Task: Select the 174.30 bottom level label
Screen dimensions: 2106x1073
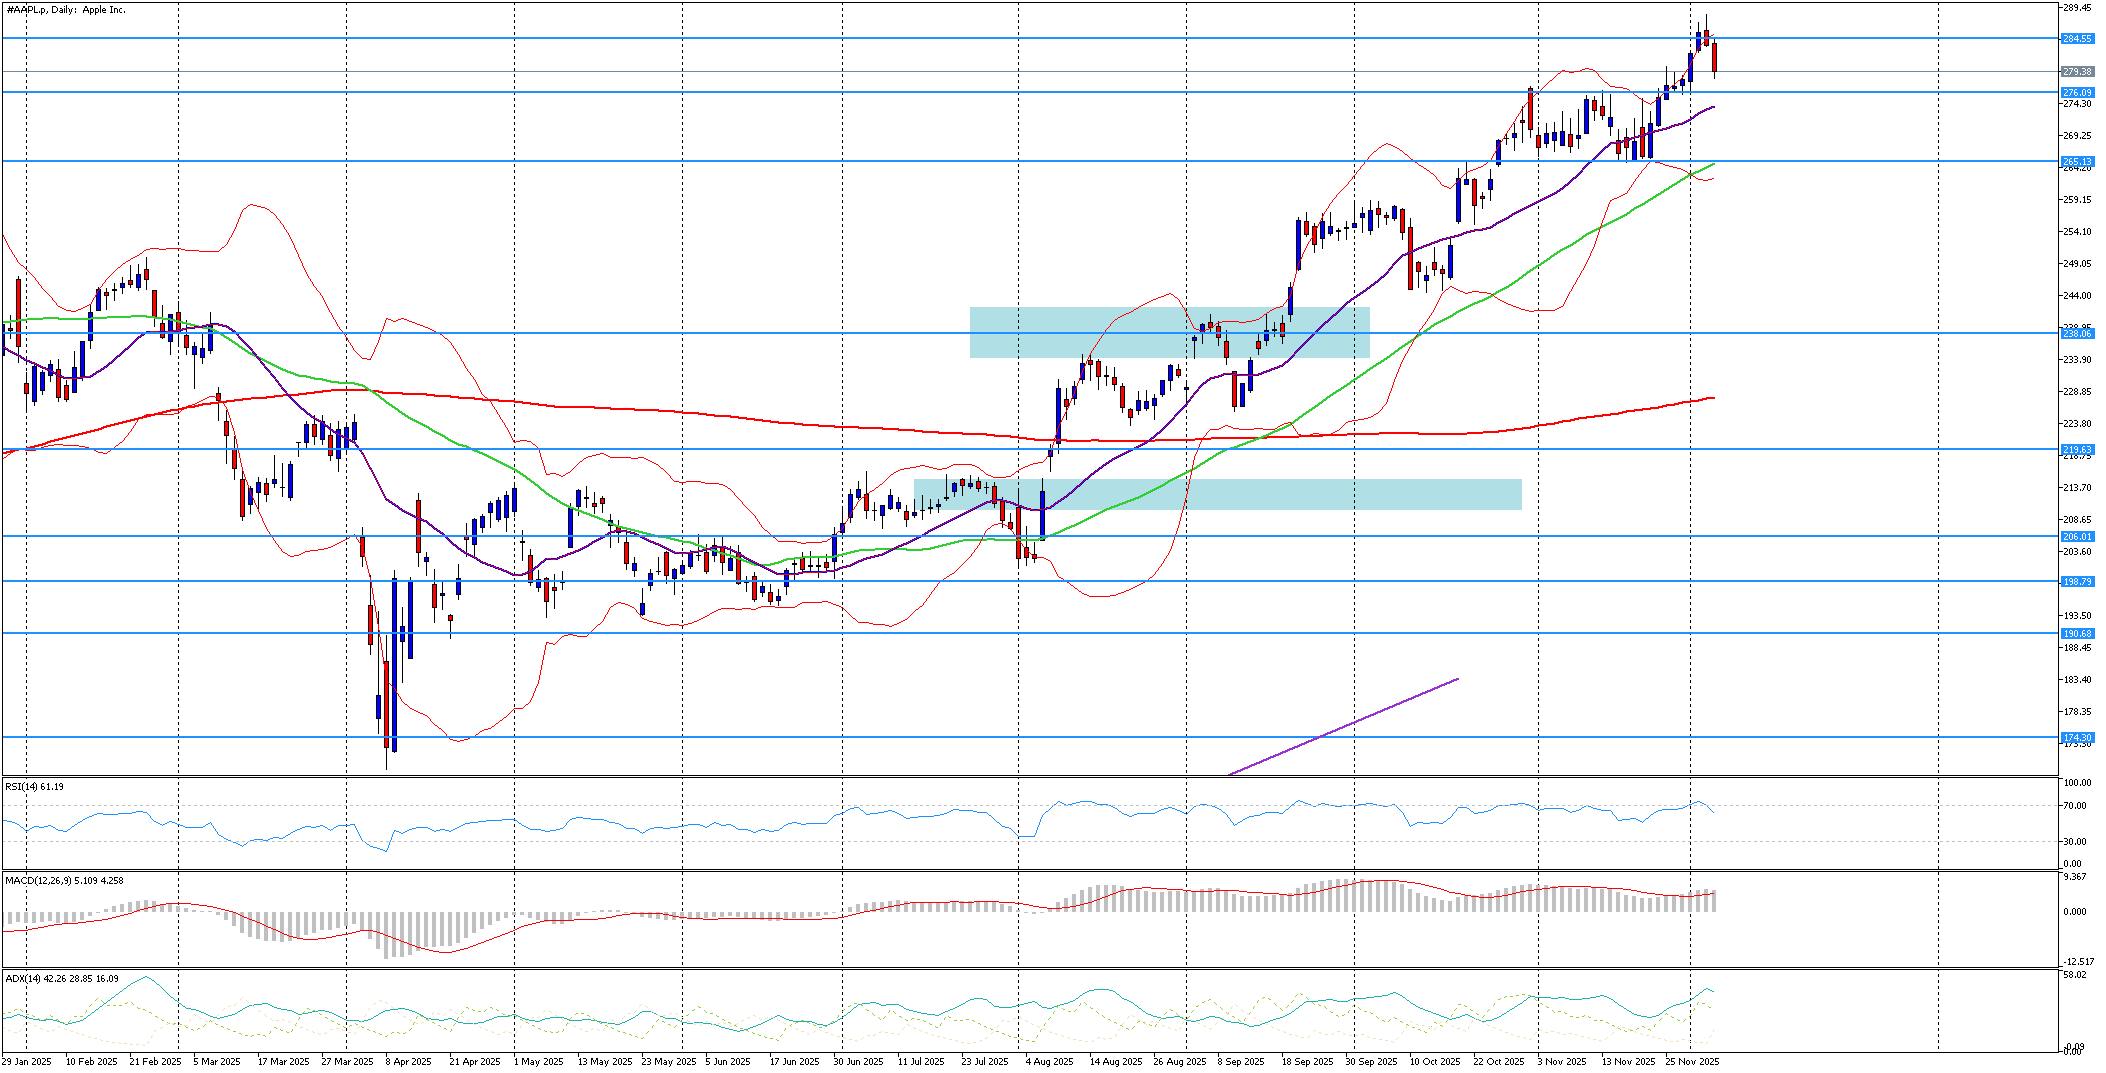Action: point(2077,738)
